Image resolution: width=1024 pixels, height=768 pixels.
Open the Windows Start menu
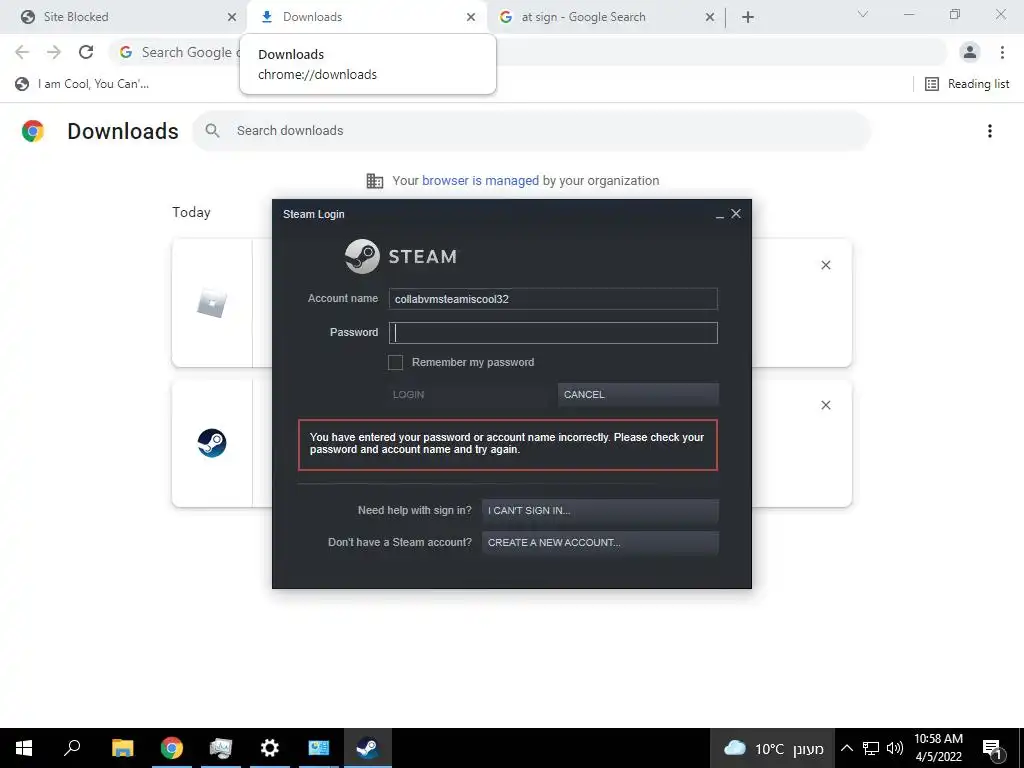tap(24, 748)
